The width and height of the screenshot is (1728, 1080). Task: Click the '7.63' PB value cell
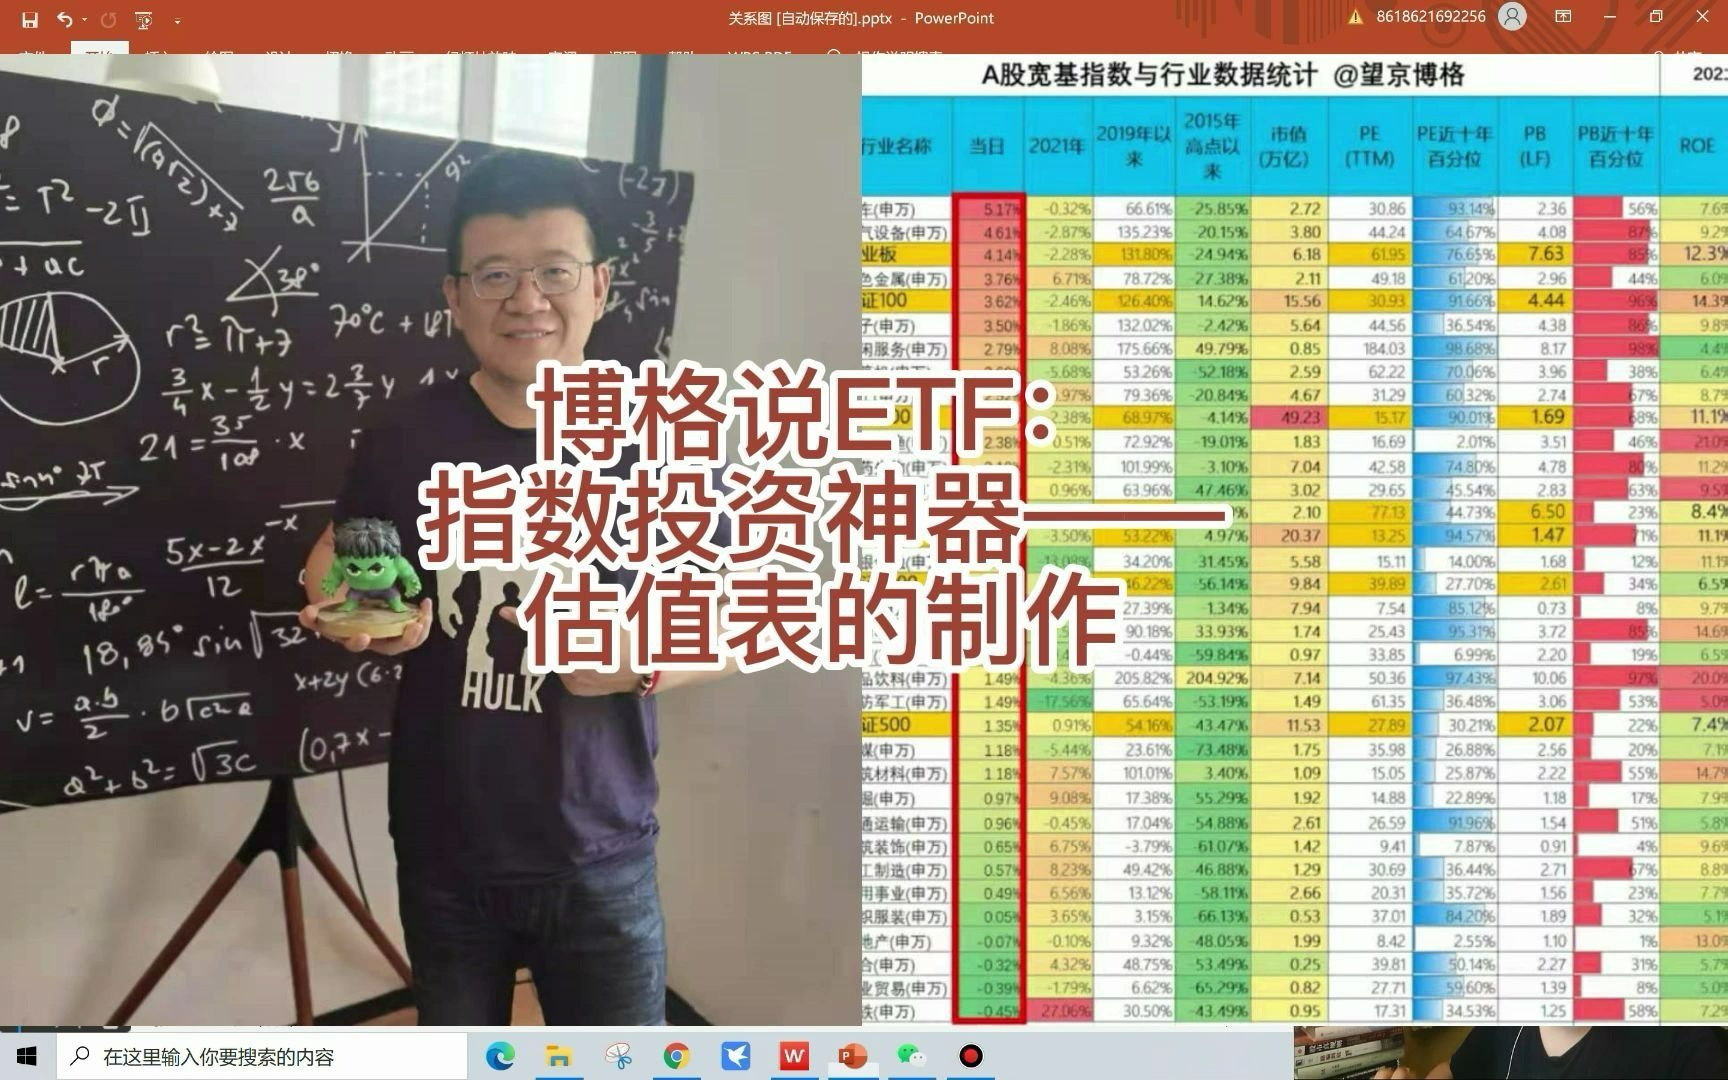pyautogui.click(x=1534, y=254)
